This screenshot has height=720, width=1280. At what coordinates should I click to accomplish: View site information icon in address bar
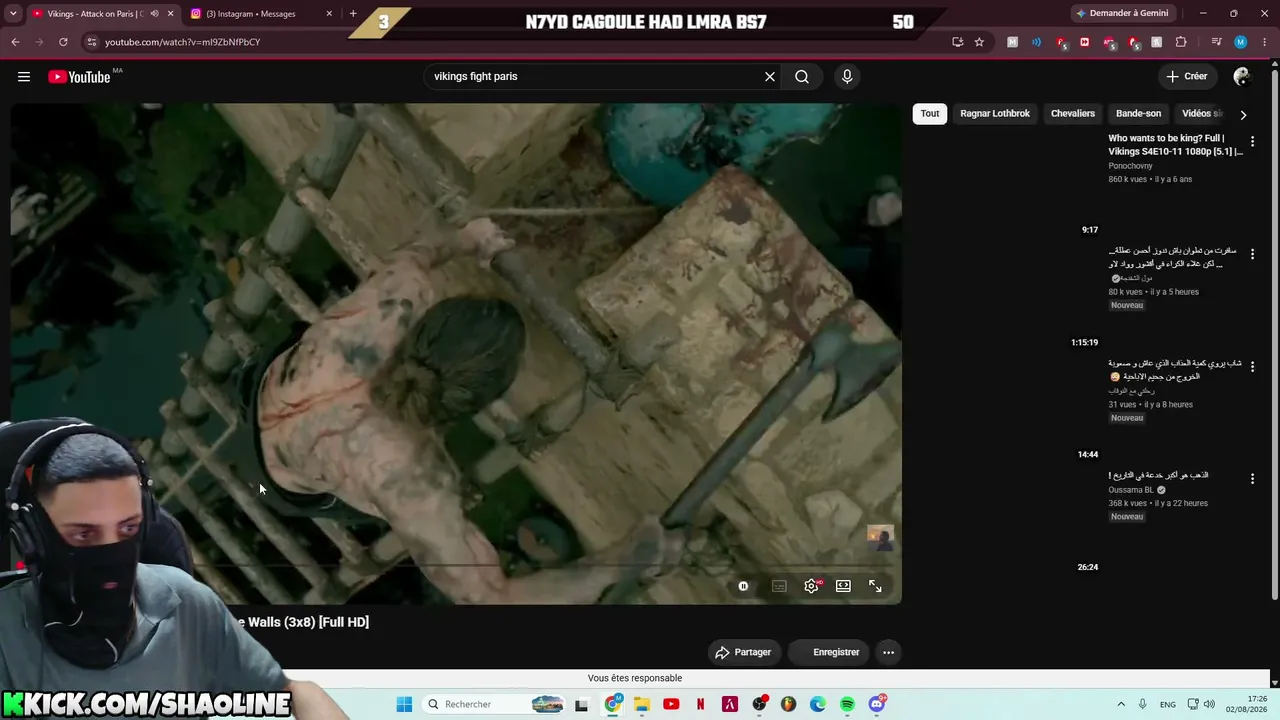(92, 42)
